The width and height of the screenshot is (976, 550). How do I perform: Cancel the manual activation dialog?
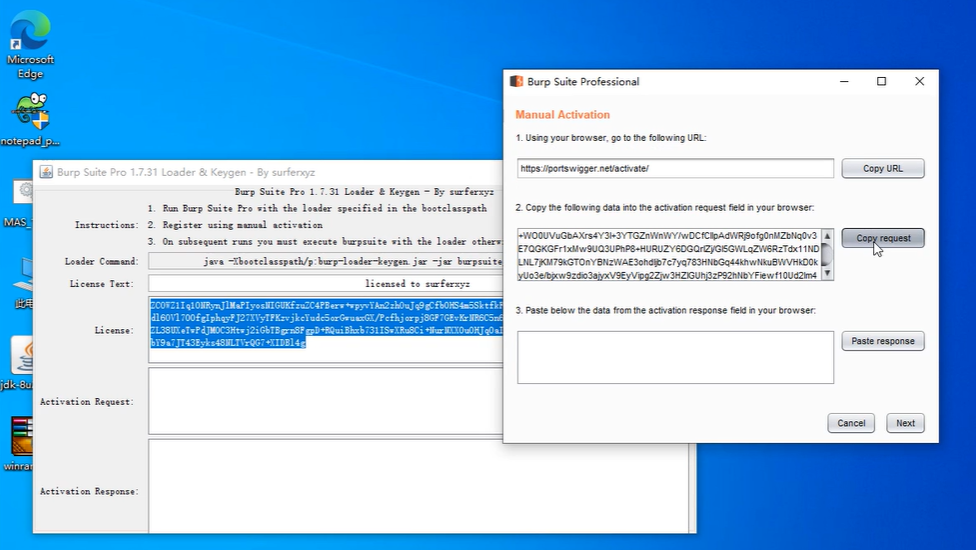(x=851, y=423)
